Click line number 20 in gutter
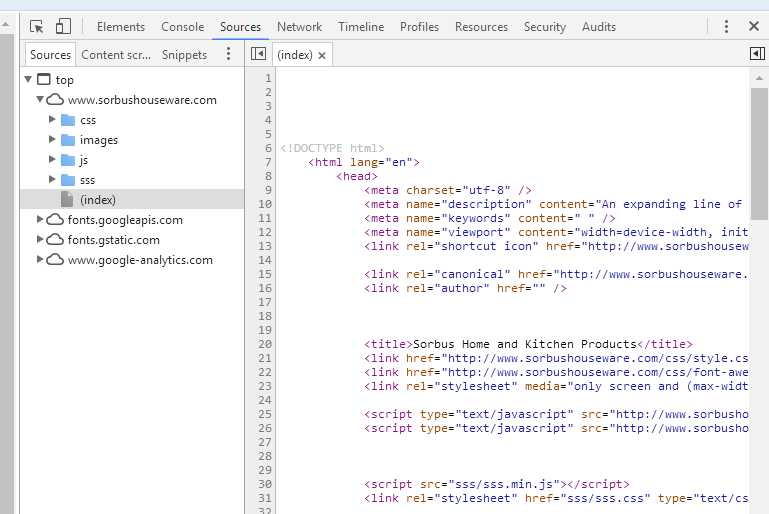 pyautogui.click(x=265, y=344)
